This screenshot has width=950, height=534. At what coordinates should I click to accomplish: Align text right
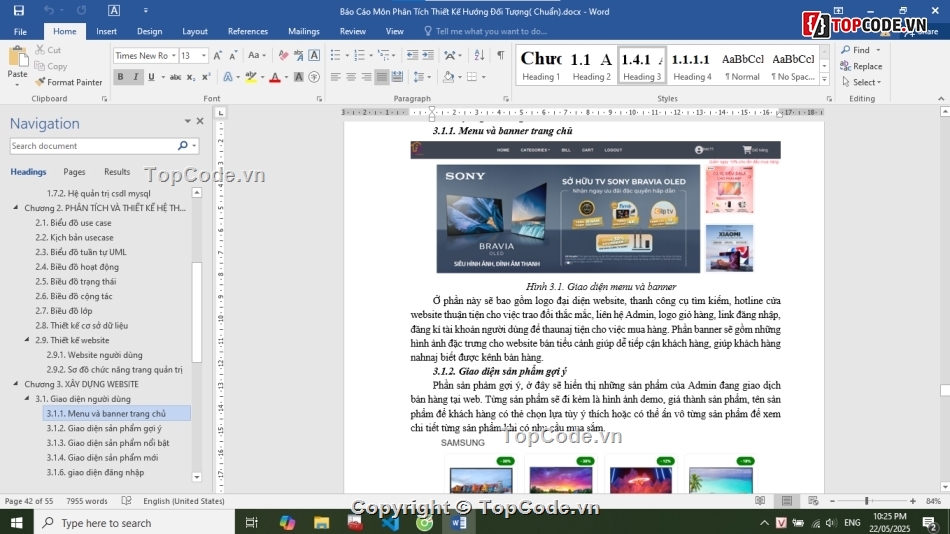click(366, 77)
